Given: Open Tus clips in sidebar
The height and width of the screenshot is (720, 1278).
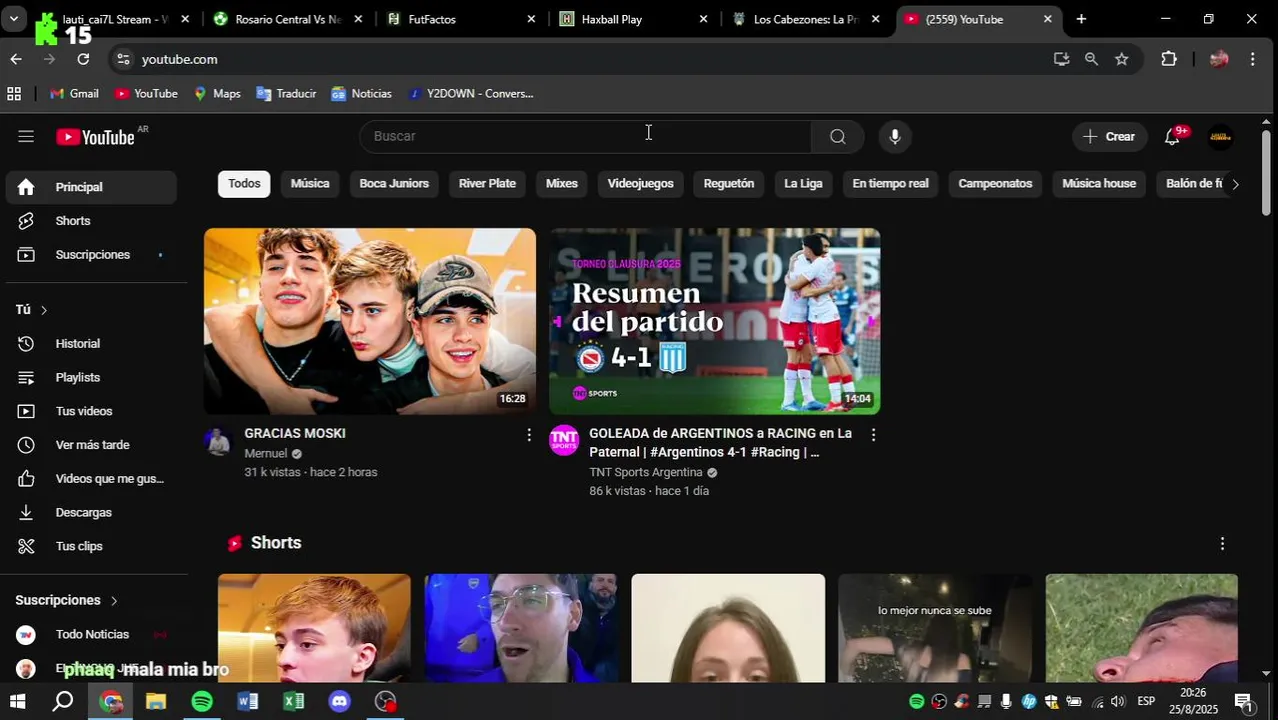Looking at the screenshot, I should [x=91, y=547].
